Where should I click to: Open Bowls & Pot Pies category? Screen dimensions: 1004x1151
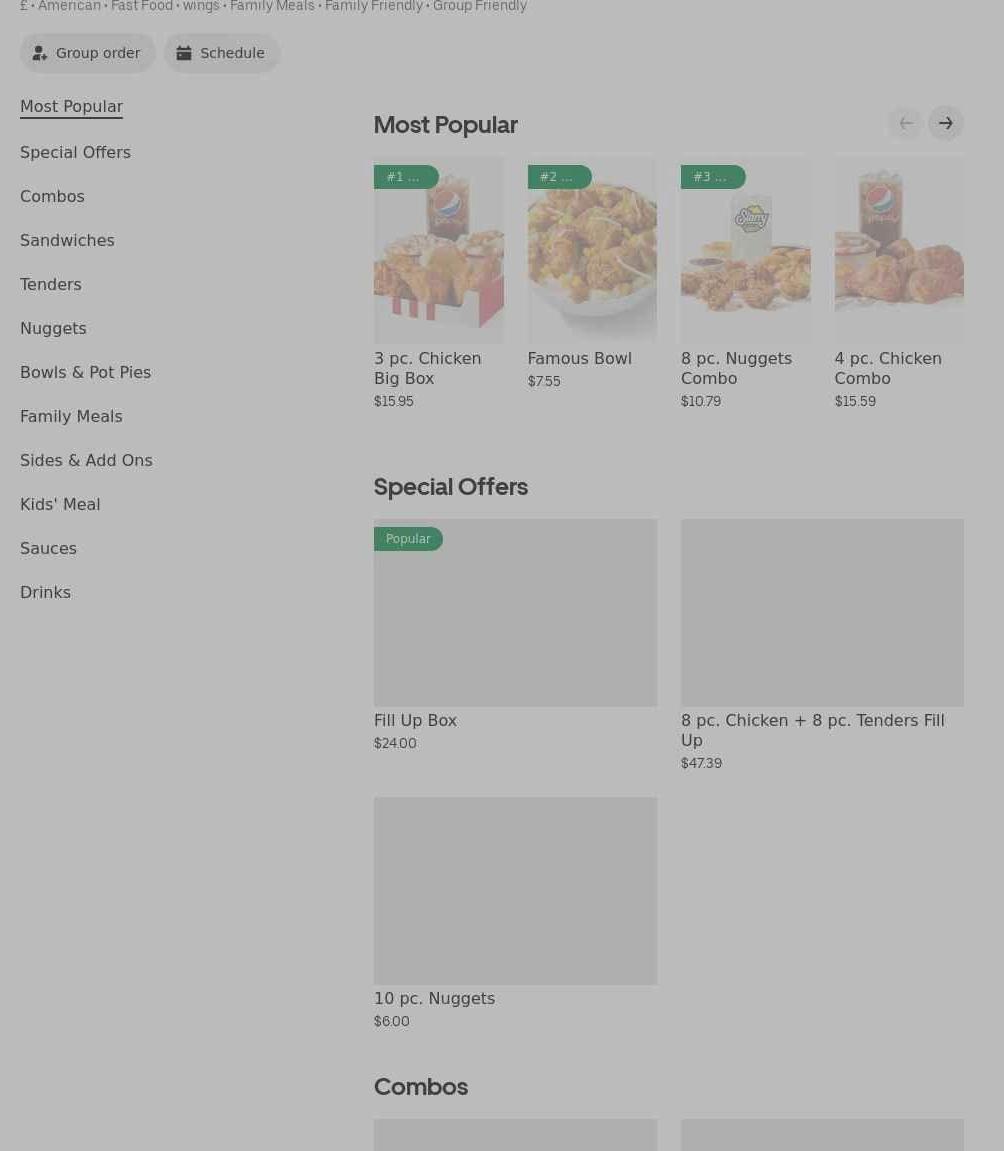pos(85,372)
